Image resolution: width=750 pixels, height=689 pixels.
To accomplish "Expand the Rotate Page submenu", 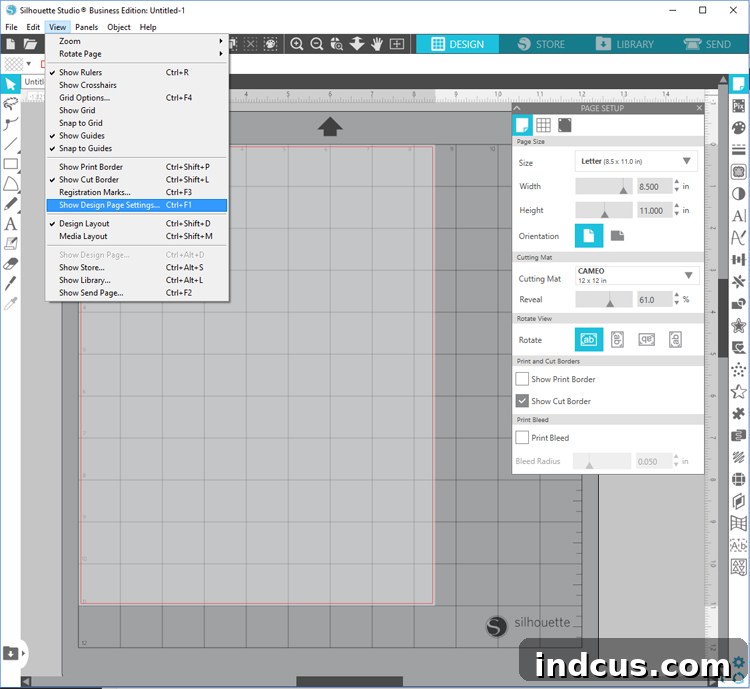I will 137,54.
